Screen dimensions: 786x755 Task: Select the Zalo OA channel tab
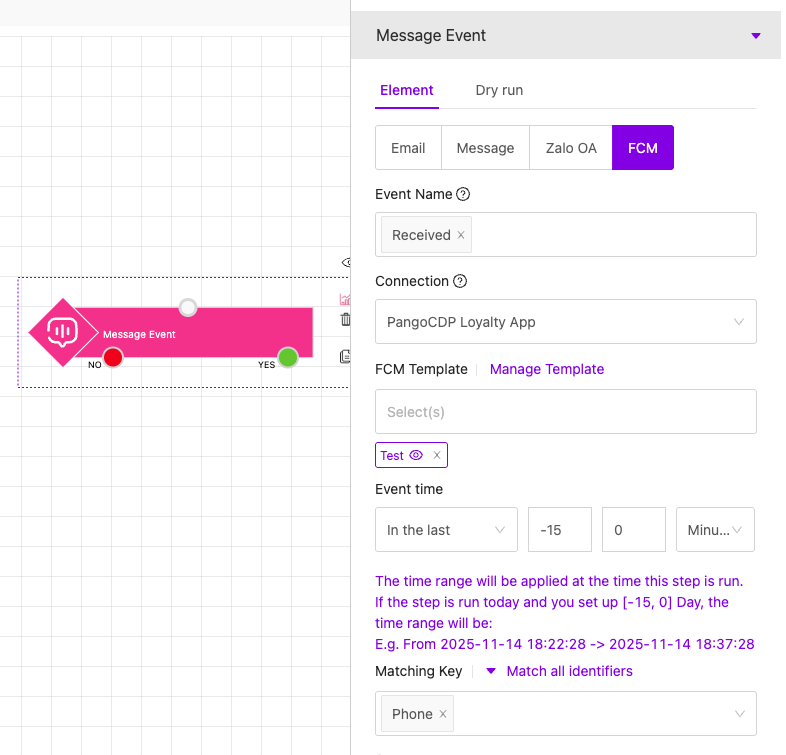(571, 148)
